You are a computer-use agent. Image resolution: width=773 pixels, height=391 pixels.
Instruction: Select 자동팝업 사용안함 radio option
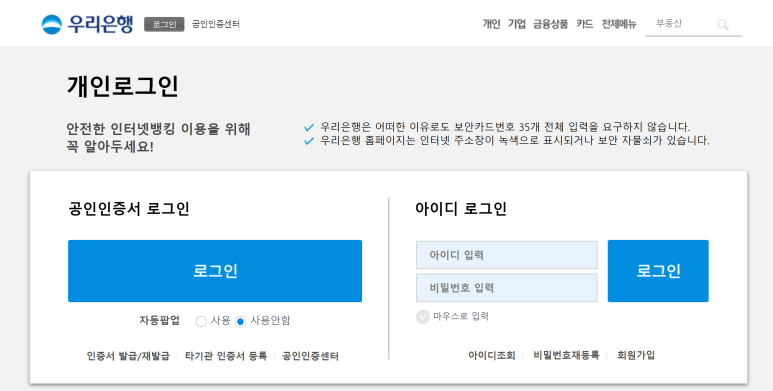(240, 321)
